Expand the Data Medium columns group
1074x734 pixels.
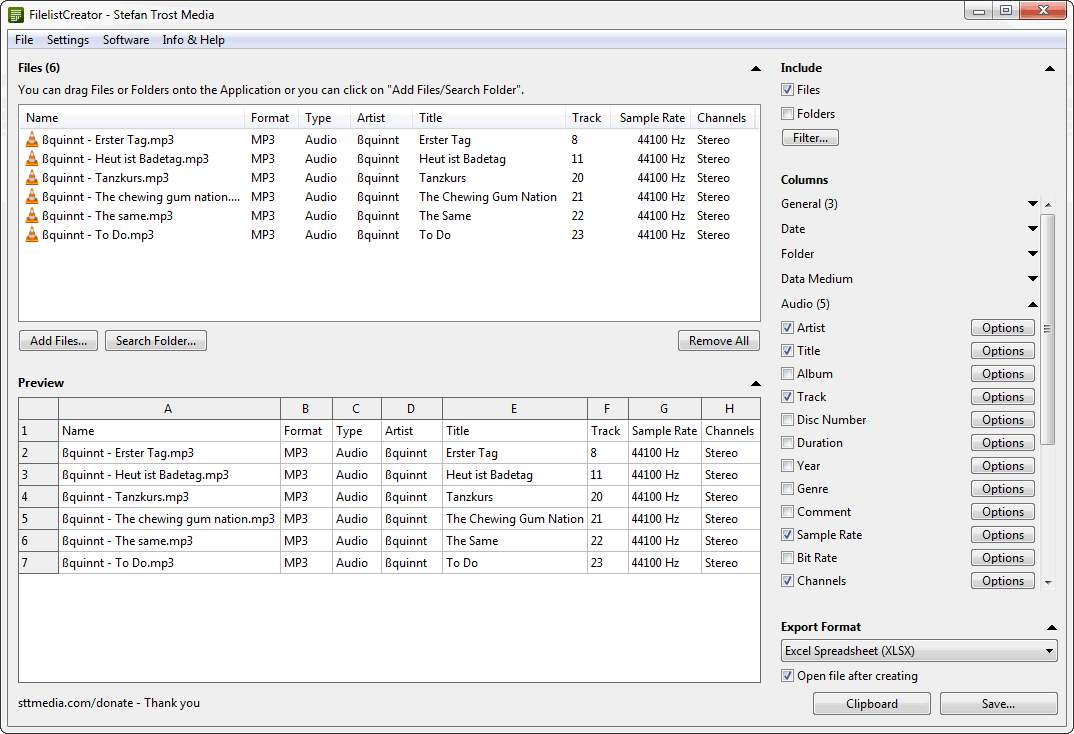[1033, 279]
